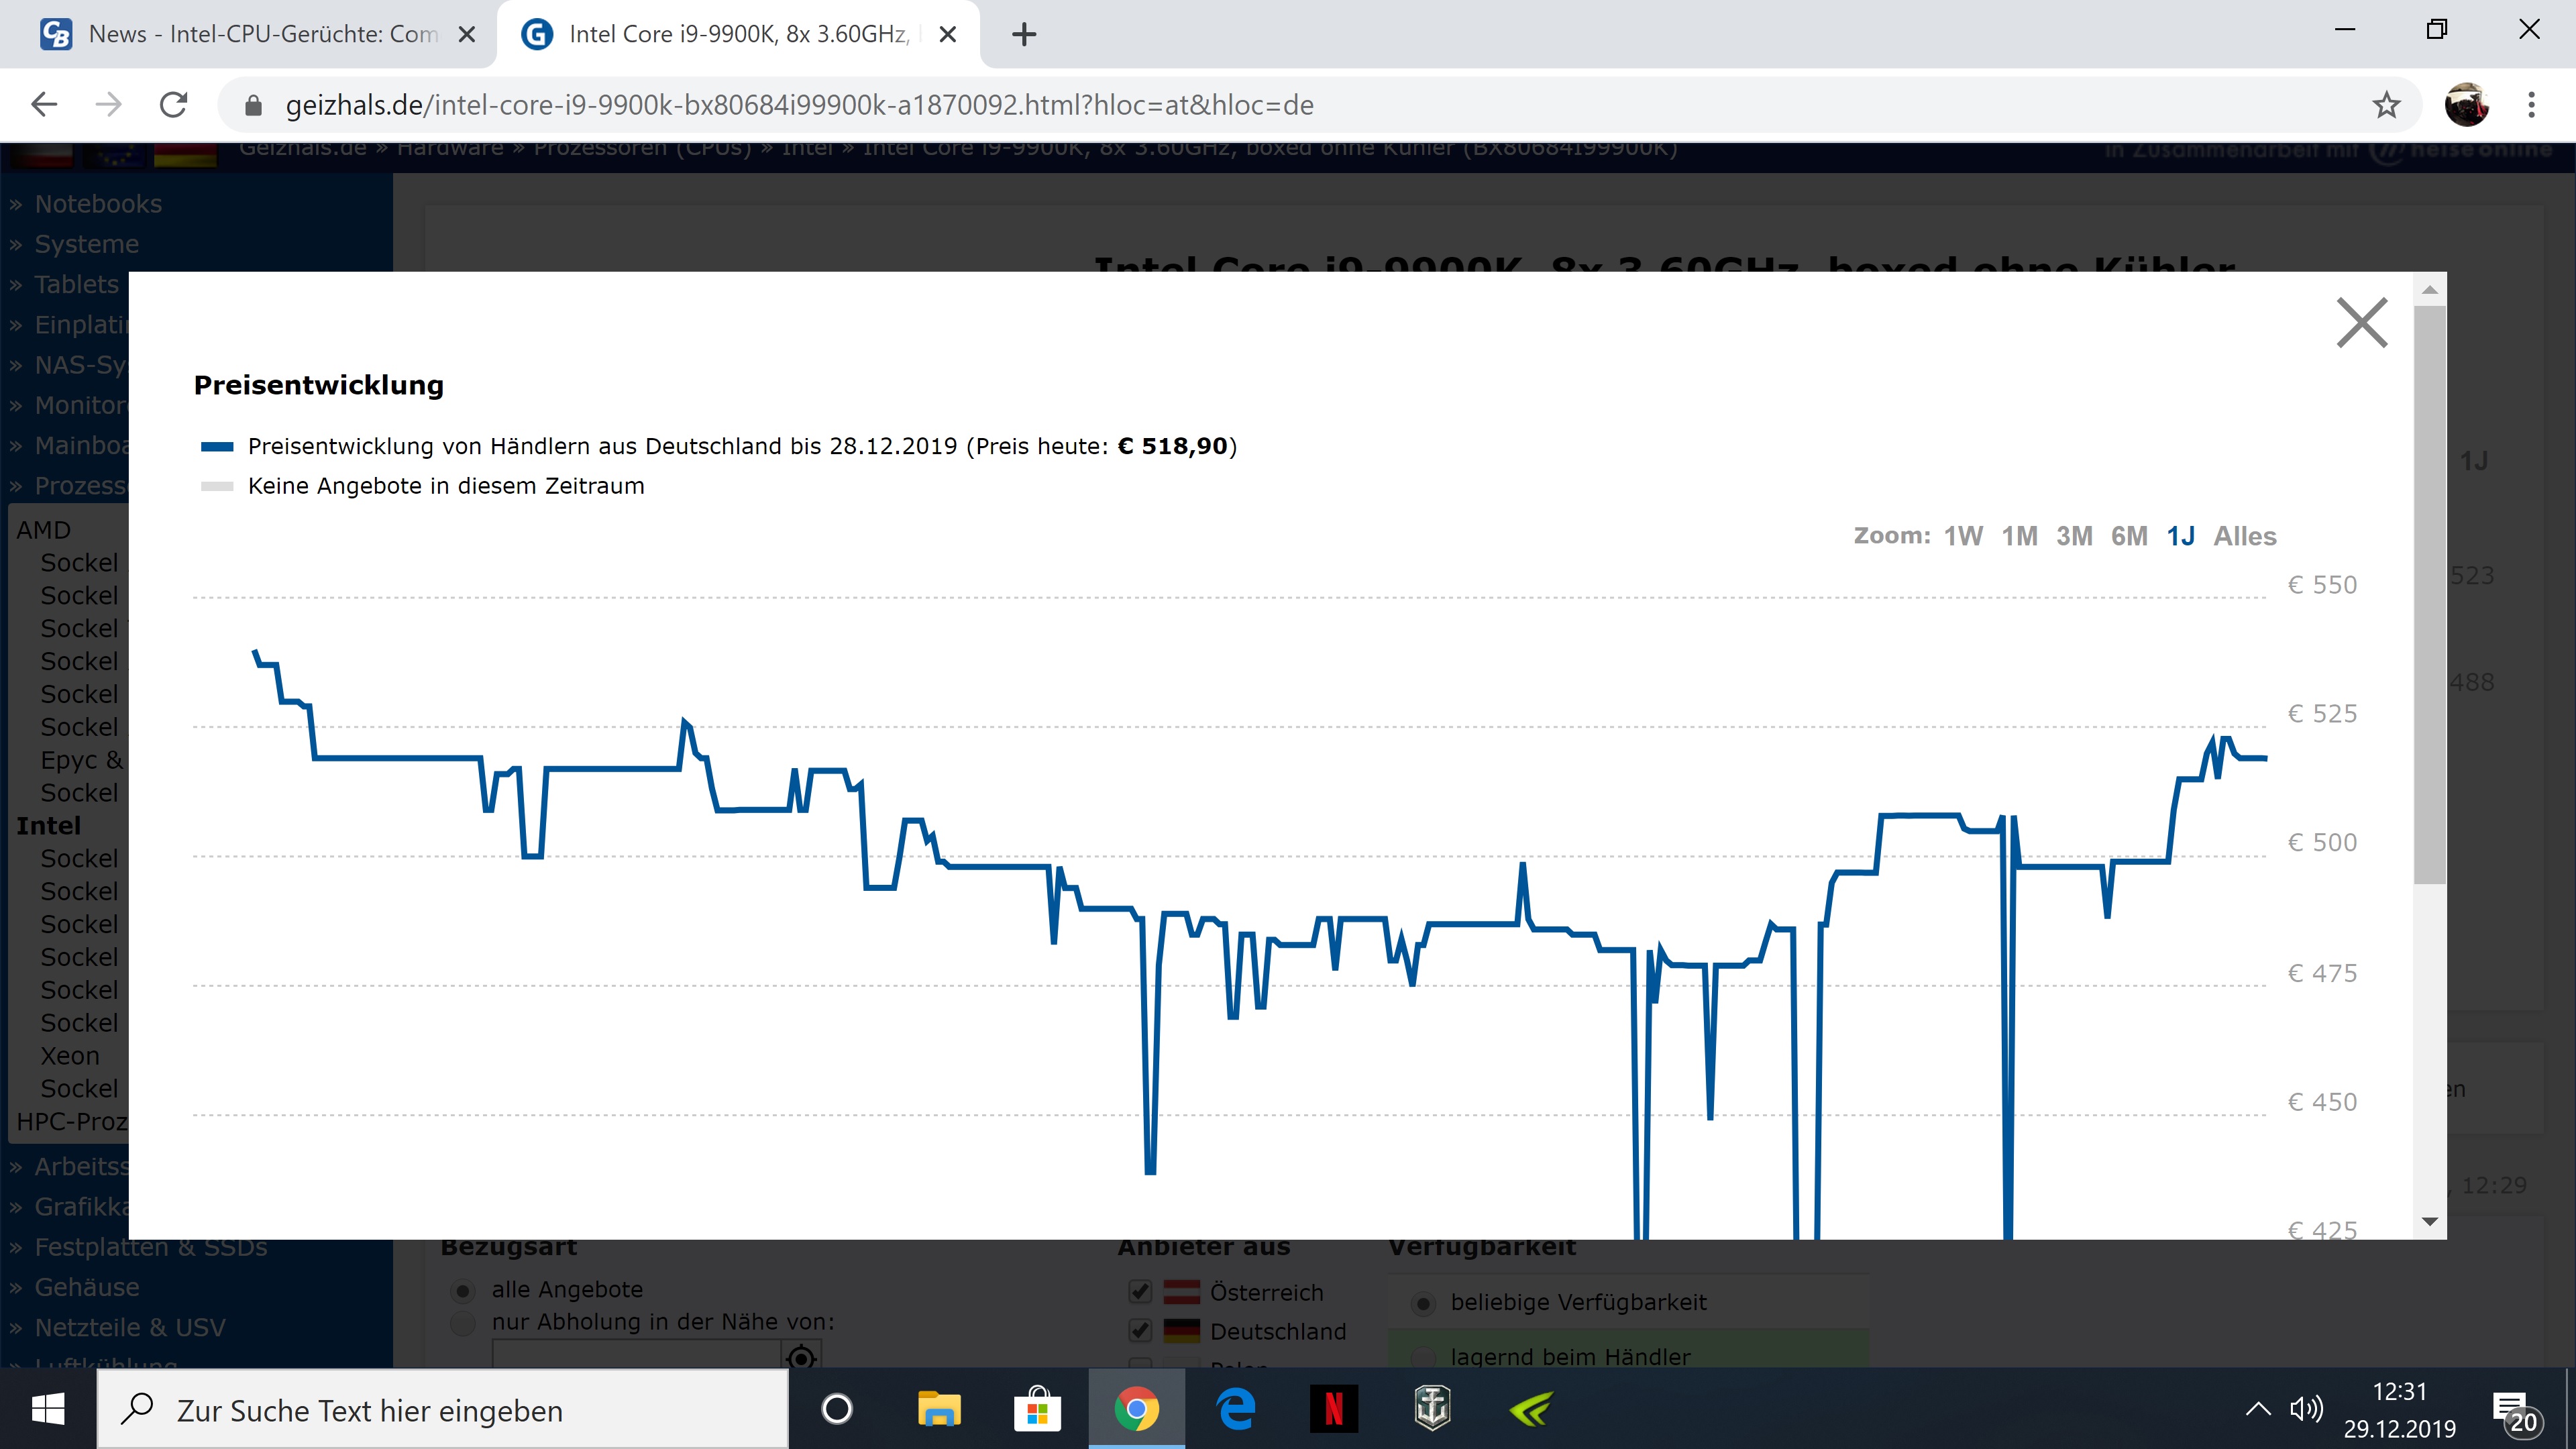Reload the page

coord(174,105)
